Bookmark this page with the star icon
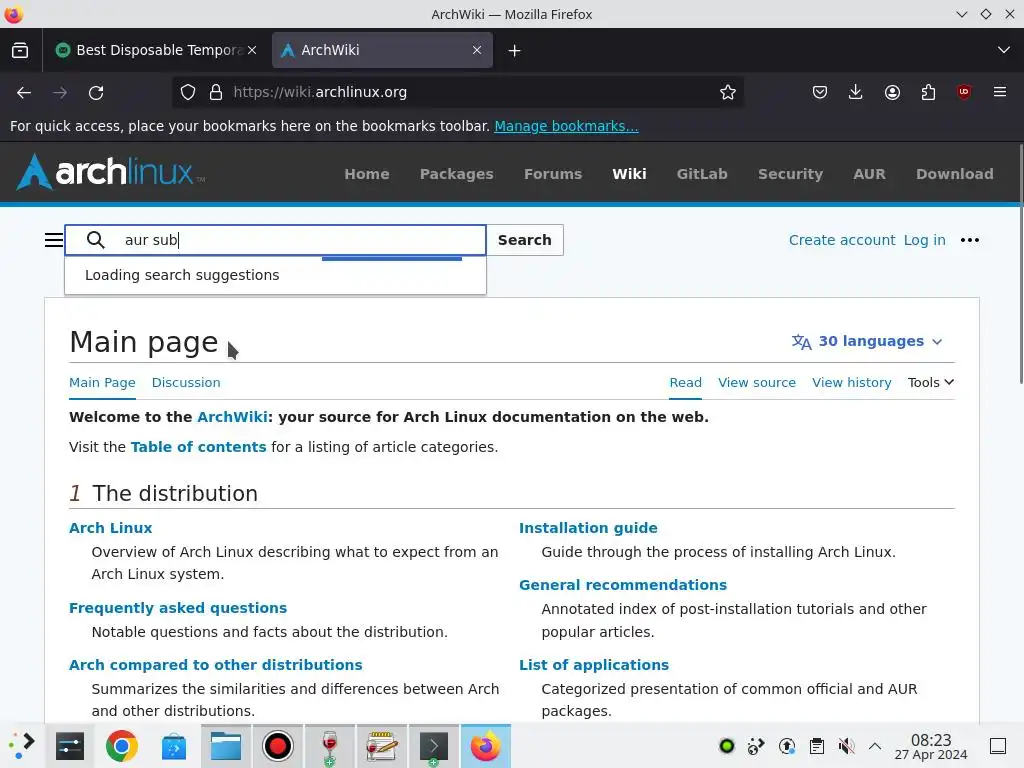This screenshot has width=1024, height=768. [x=728, y=93]
